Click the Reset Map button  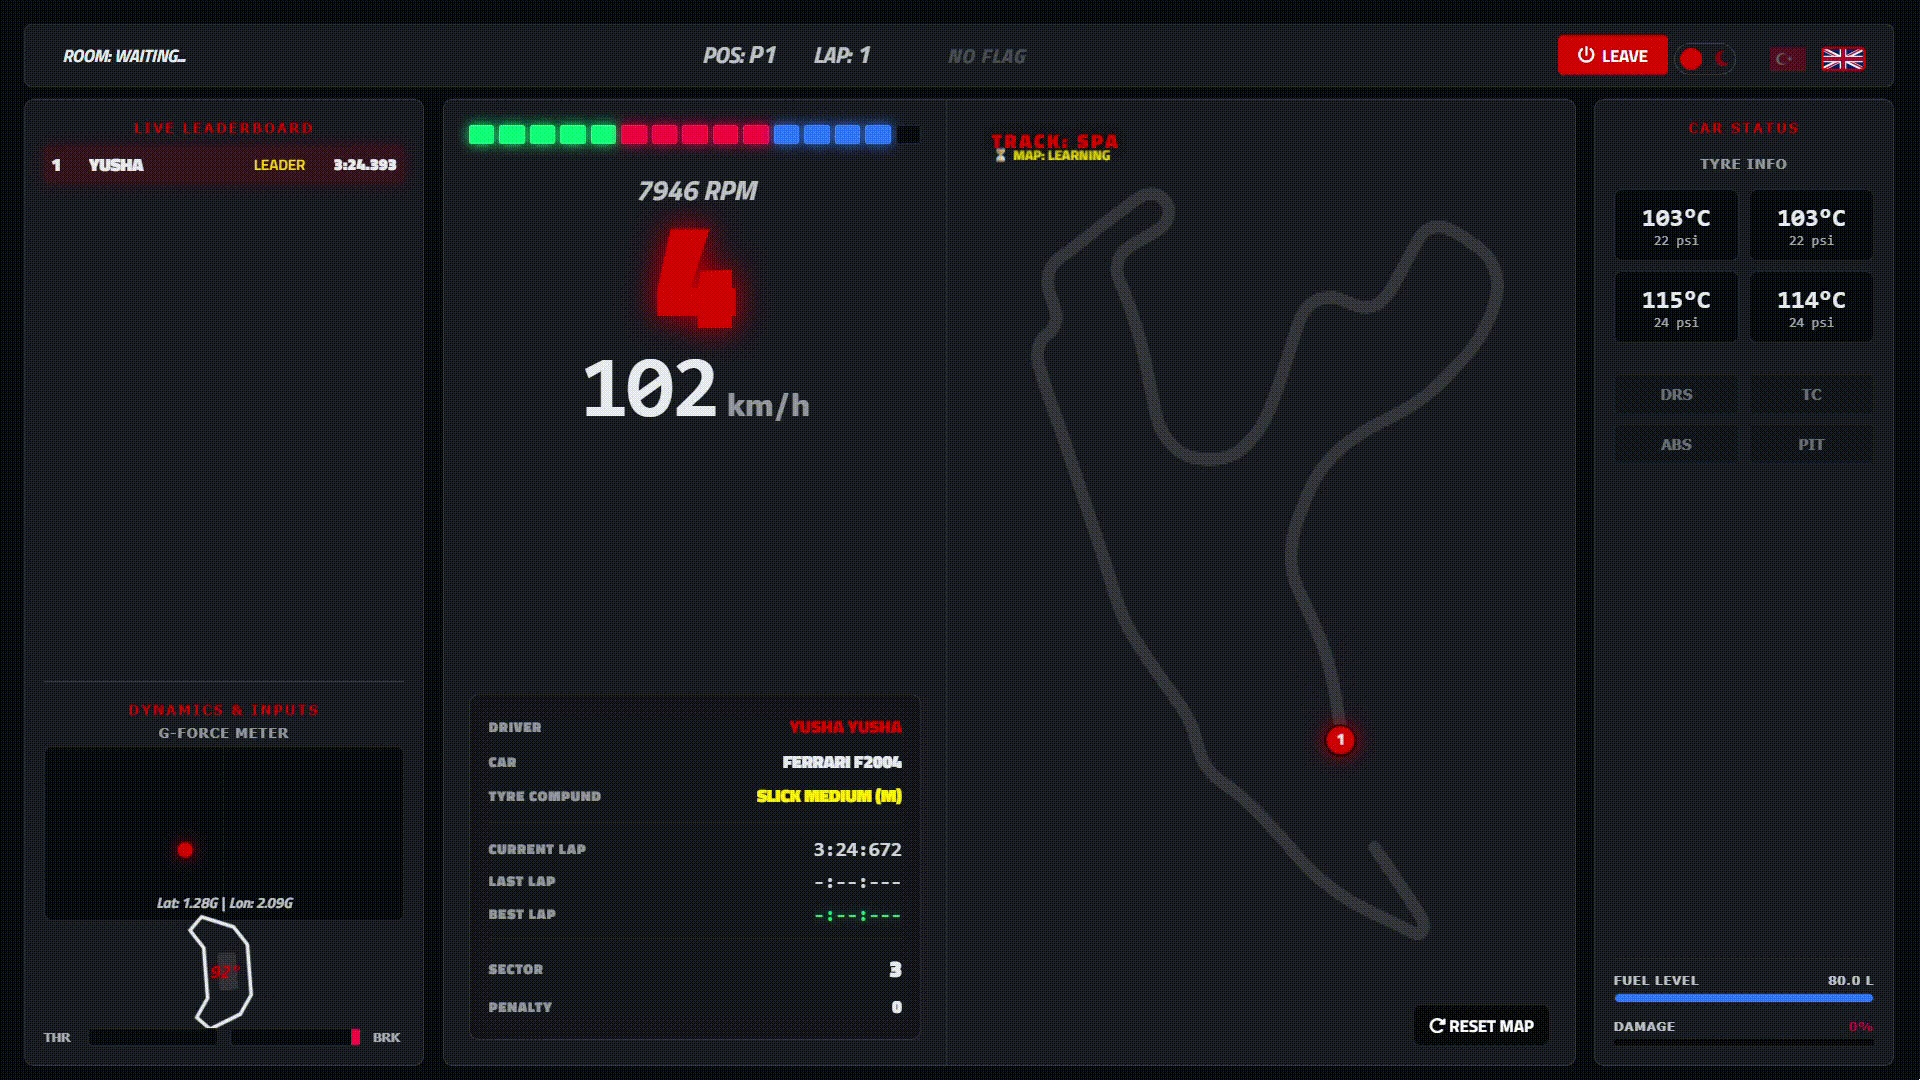point(1481,1026)
